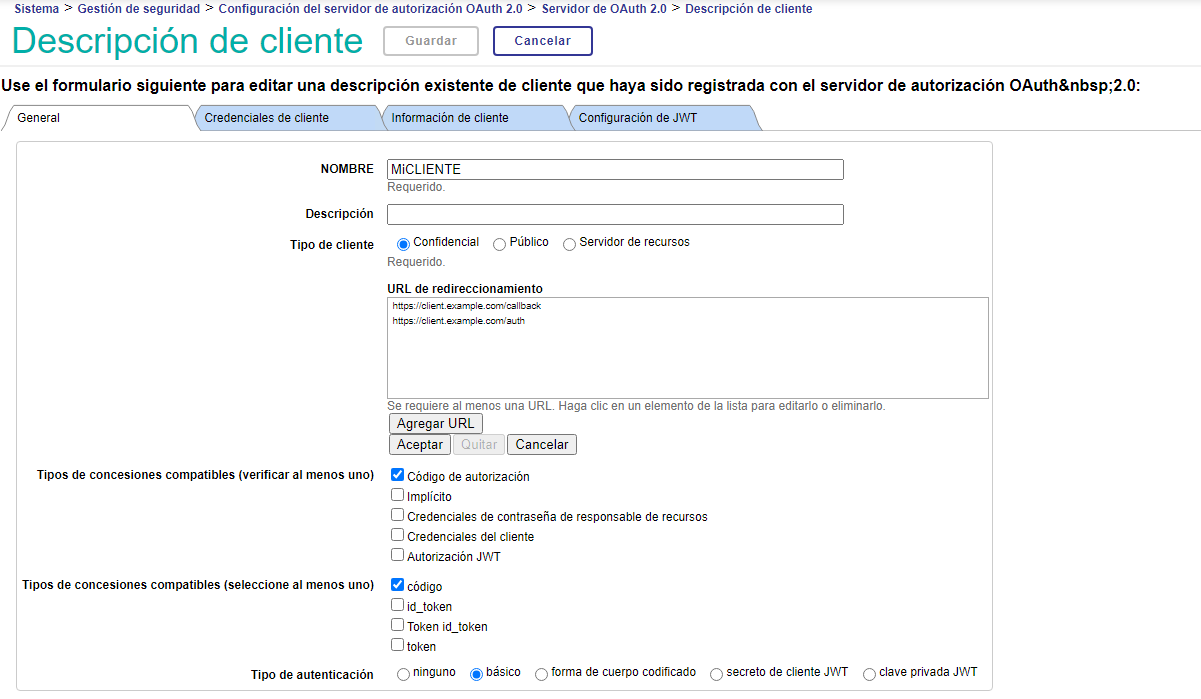Select the callback redirect URL entry
Viewport: 1201px width, 699px height.
466,306
